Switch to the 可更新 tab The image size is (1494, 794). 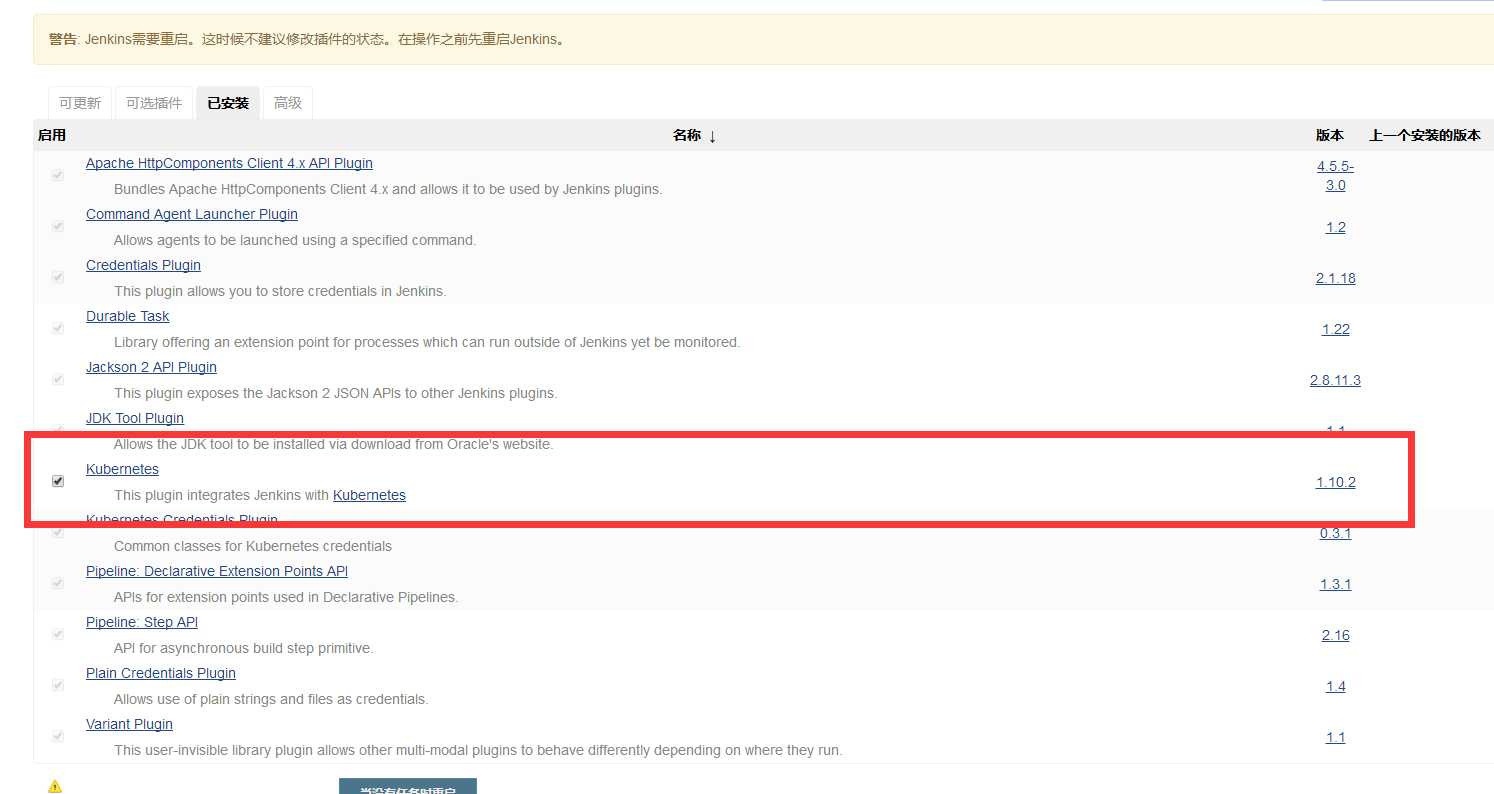80,103
